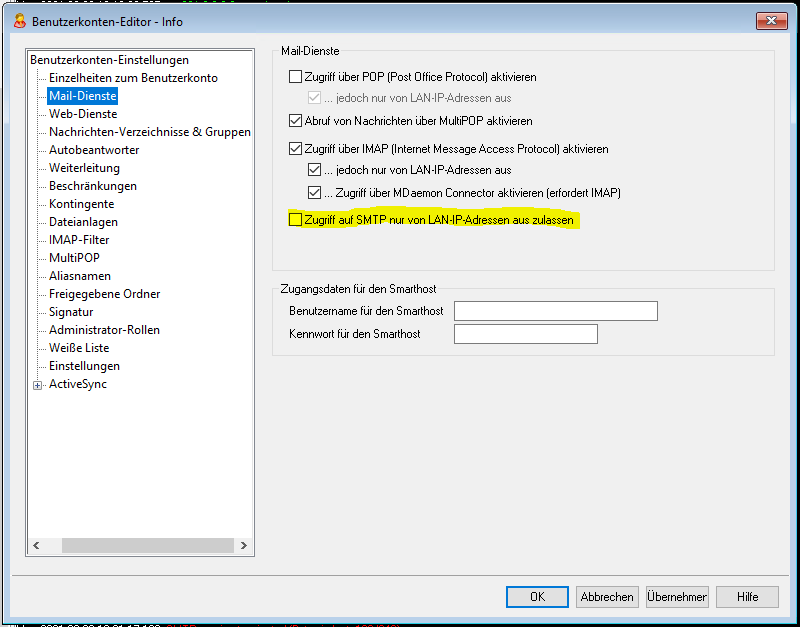
Task: Click the user account icon in title bar
Action: (x=19, y=21)
